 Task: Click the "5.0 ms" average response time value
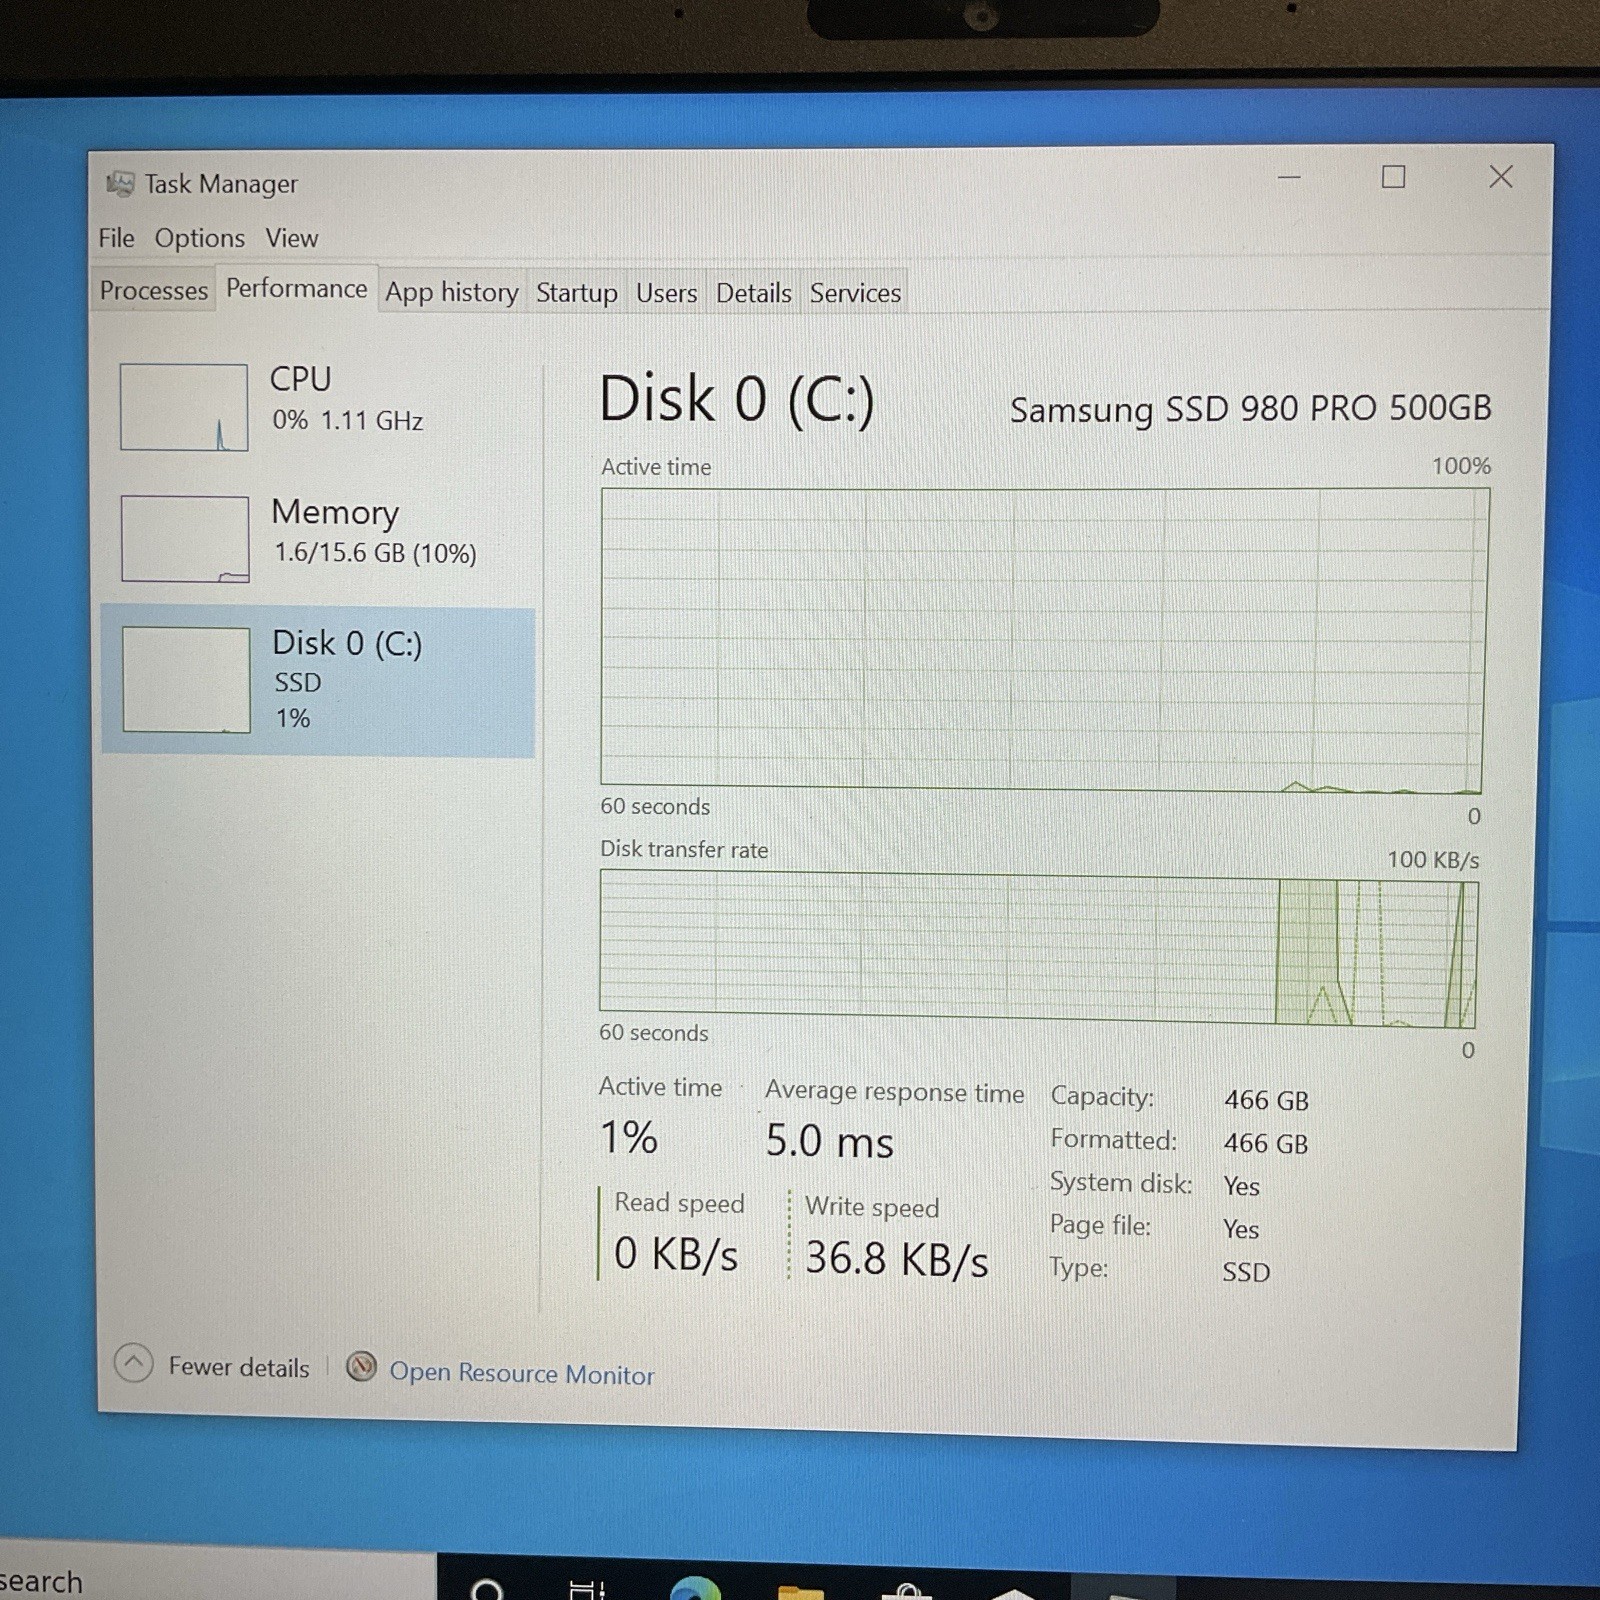(829, 1141)
